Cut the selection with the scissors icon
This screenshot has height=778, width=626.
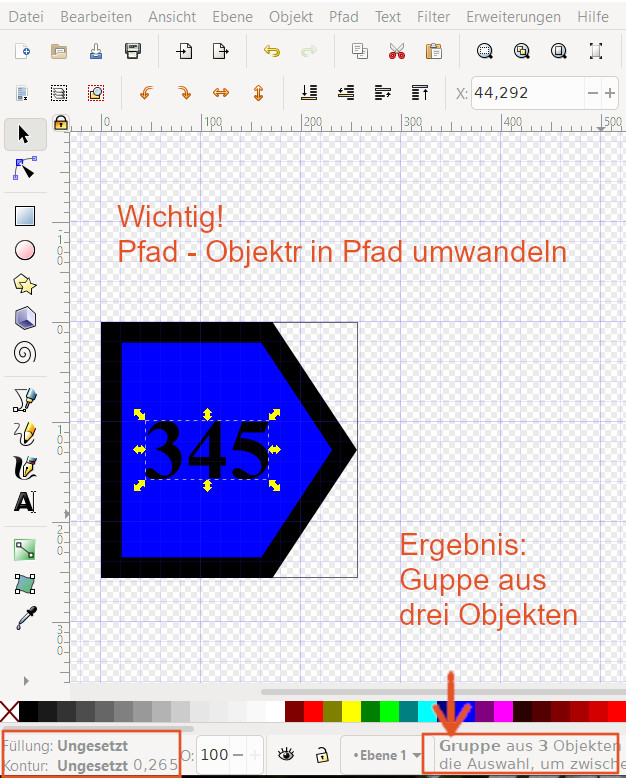pyautogui.click(x=397, y=51)
